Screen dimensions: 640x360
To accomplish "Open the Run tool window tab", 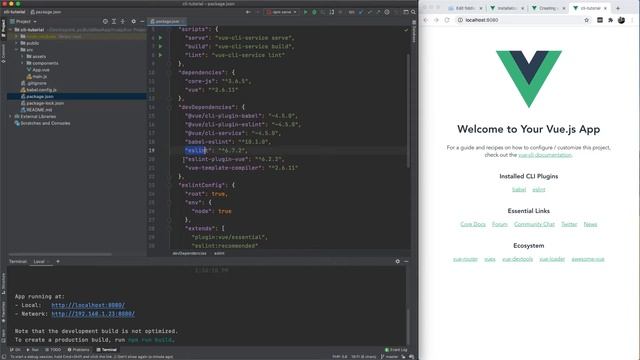I will click(33, 350).
